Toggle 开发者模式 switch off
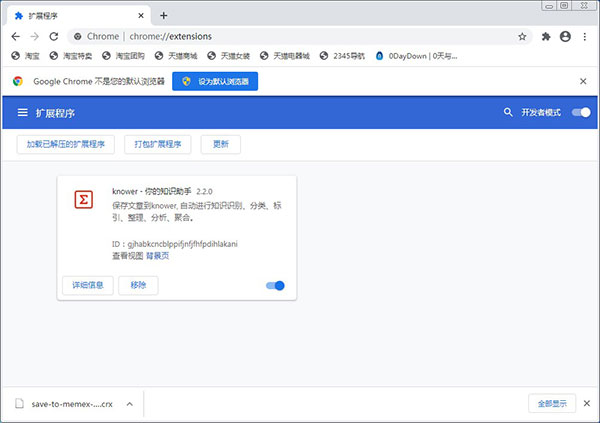600x423 pixels. click(581, 112)
